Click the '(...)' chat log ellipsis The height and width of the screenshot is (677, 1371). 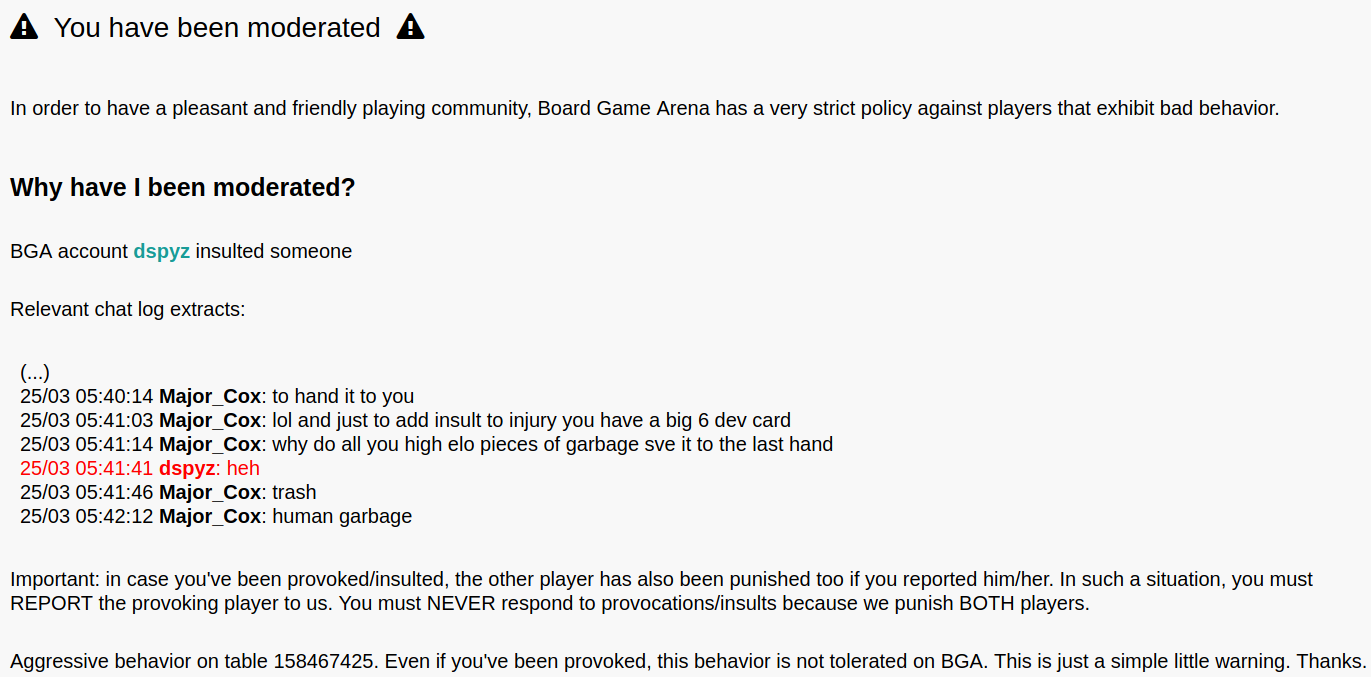point(35,372)
